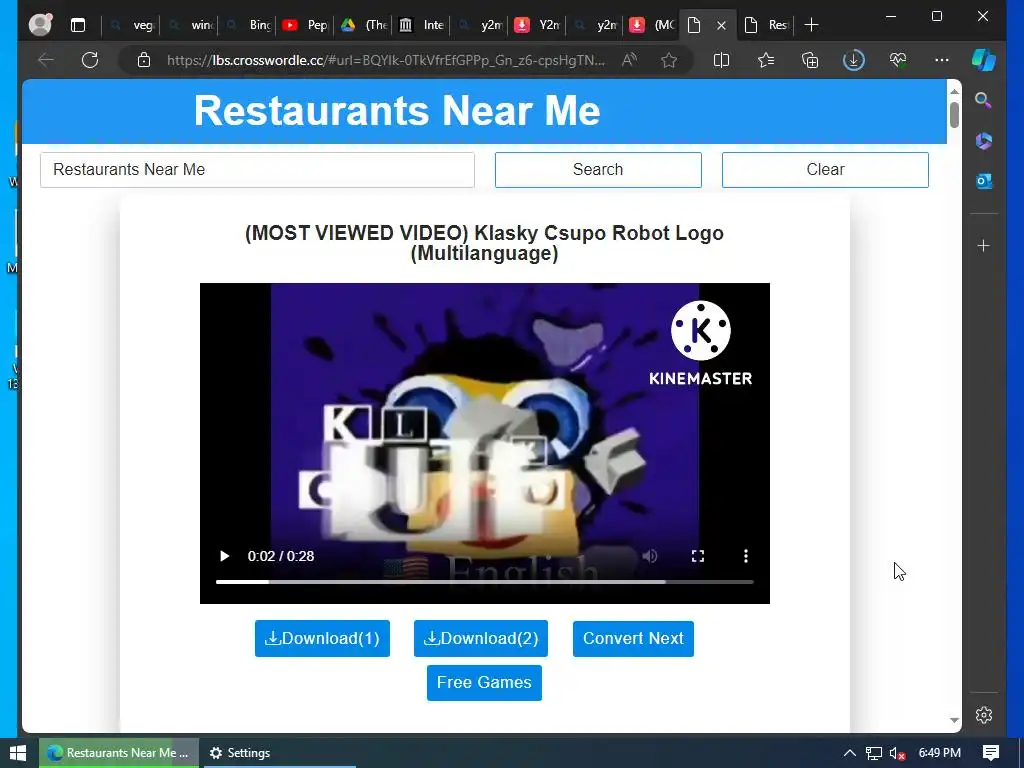Image resolution: width=1024 pixels, height=768 pixels.
Task: Click muted volume tray icon
Action: [x=897, y=754]
